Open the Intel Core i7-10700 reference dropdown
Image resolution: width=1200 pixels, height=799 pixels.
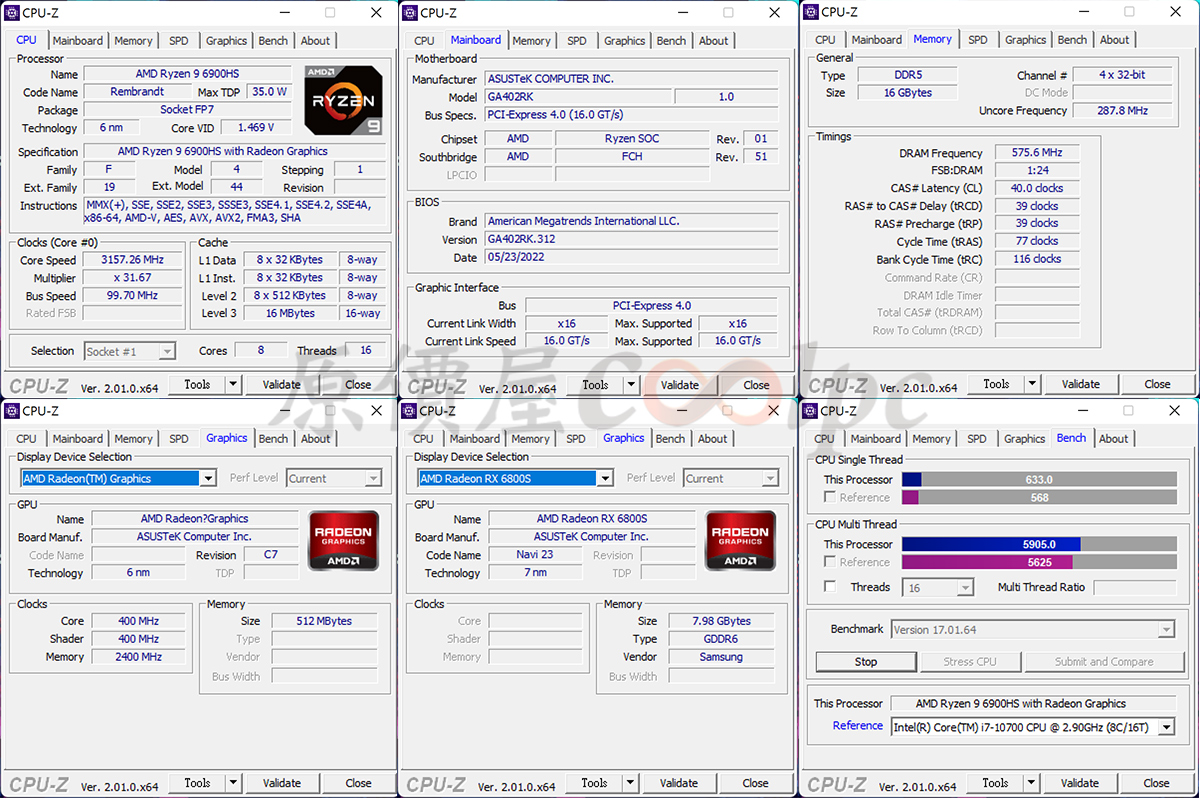1165,727
